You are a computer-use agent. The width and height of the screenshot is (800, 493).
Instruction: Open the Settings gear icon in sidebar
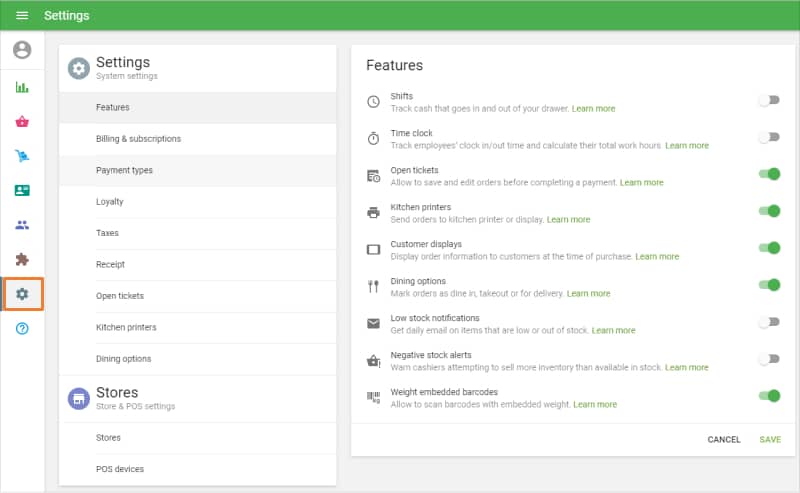click(x=22, y=294)
